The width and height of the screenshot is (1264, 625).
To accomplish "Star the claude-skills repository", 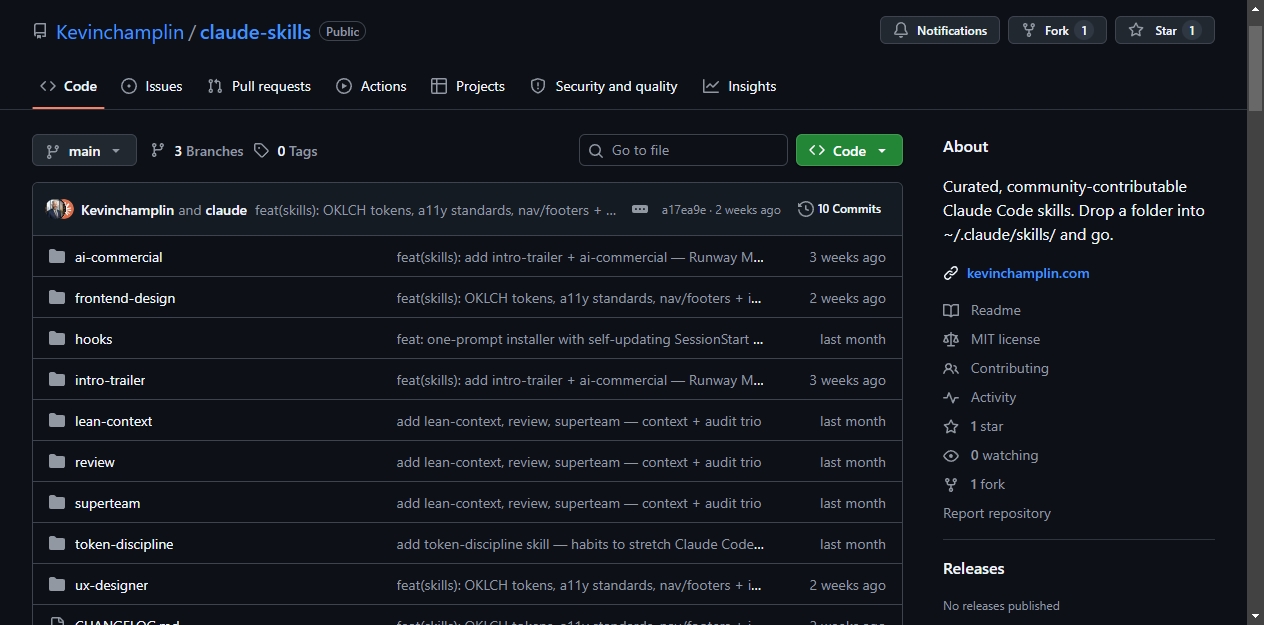I will click(x=1165, y=31).
